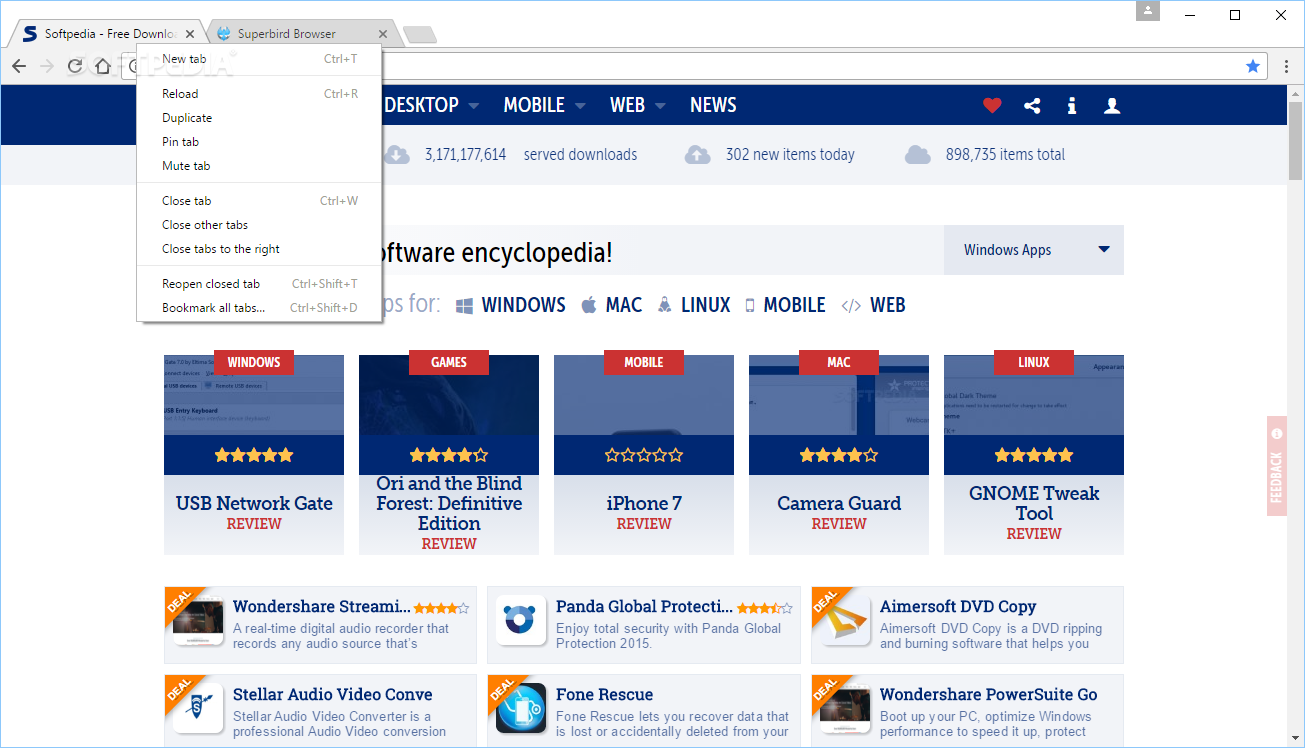The height and width of the screenshot is (748, 1305).
Task: Click the Windows logo icon in categories
Action: [464, 305]
